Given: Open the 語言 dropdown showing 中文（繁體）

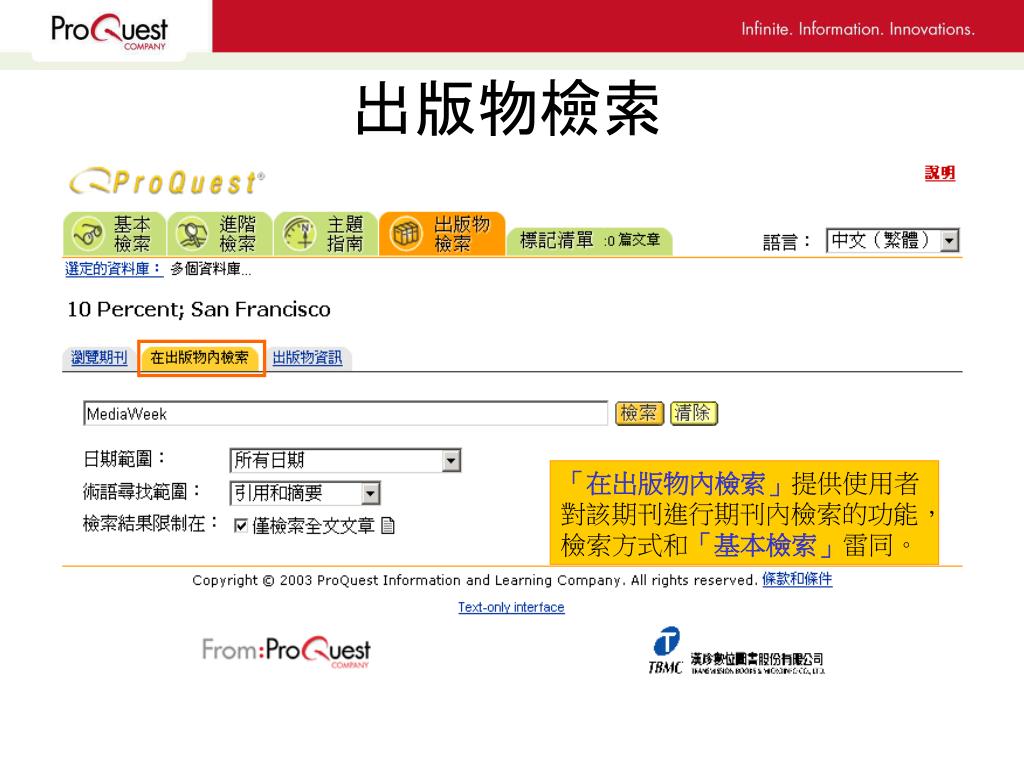Looking at the screenshot, I should pos(892,240).
